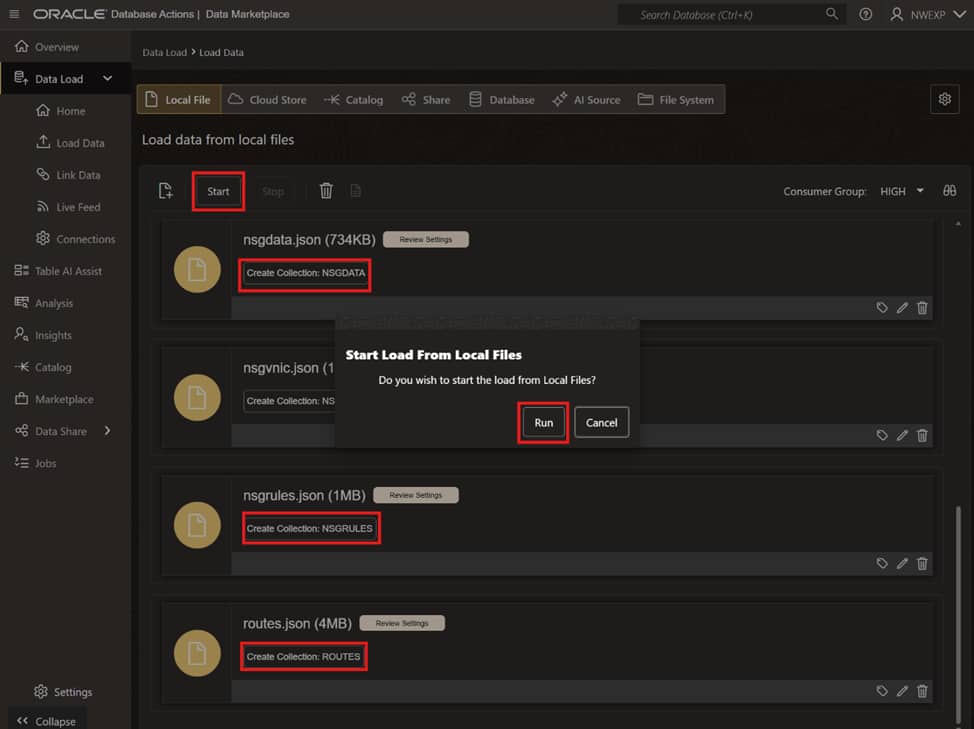Click the binoculars icon near Consumer Group
Viewport: 974px width, 729px height.
tap(950, 191)
